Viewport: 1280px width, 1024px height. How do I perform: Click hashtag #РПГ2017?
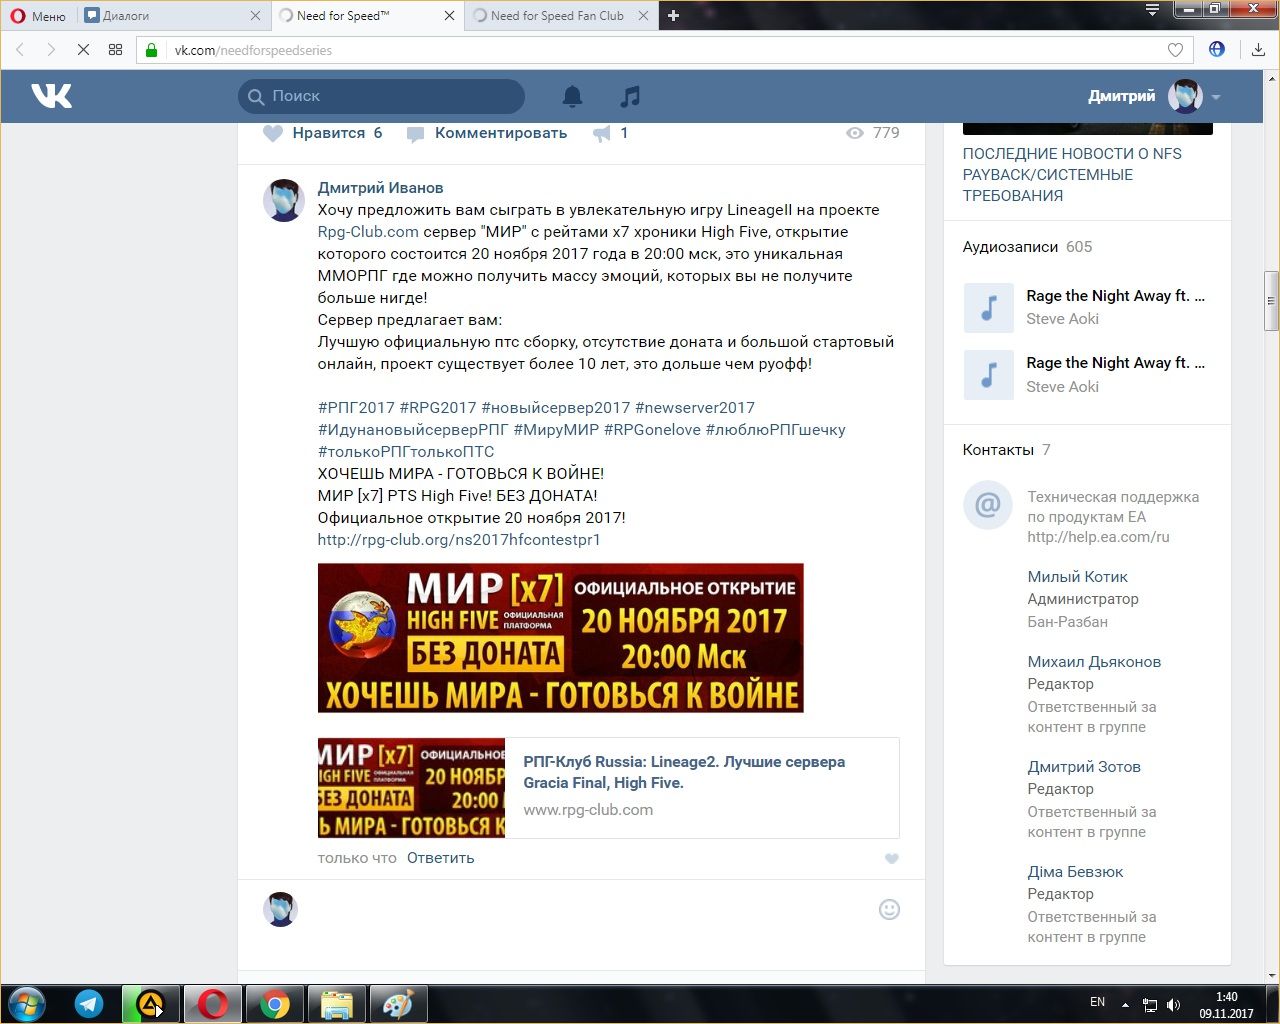[356, 408]
